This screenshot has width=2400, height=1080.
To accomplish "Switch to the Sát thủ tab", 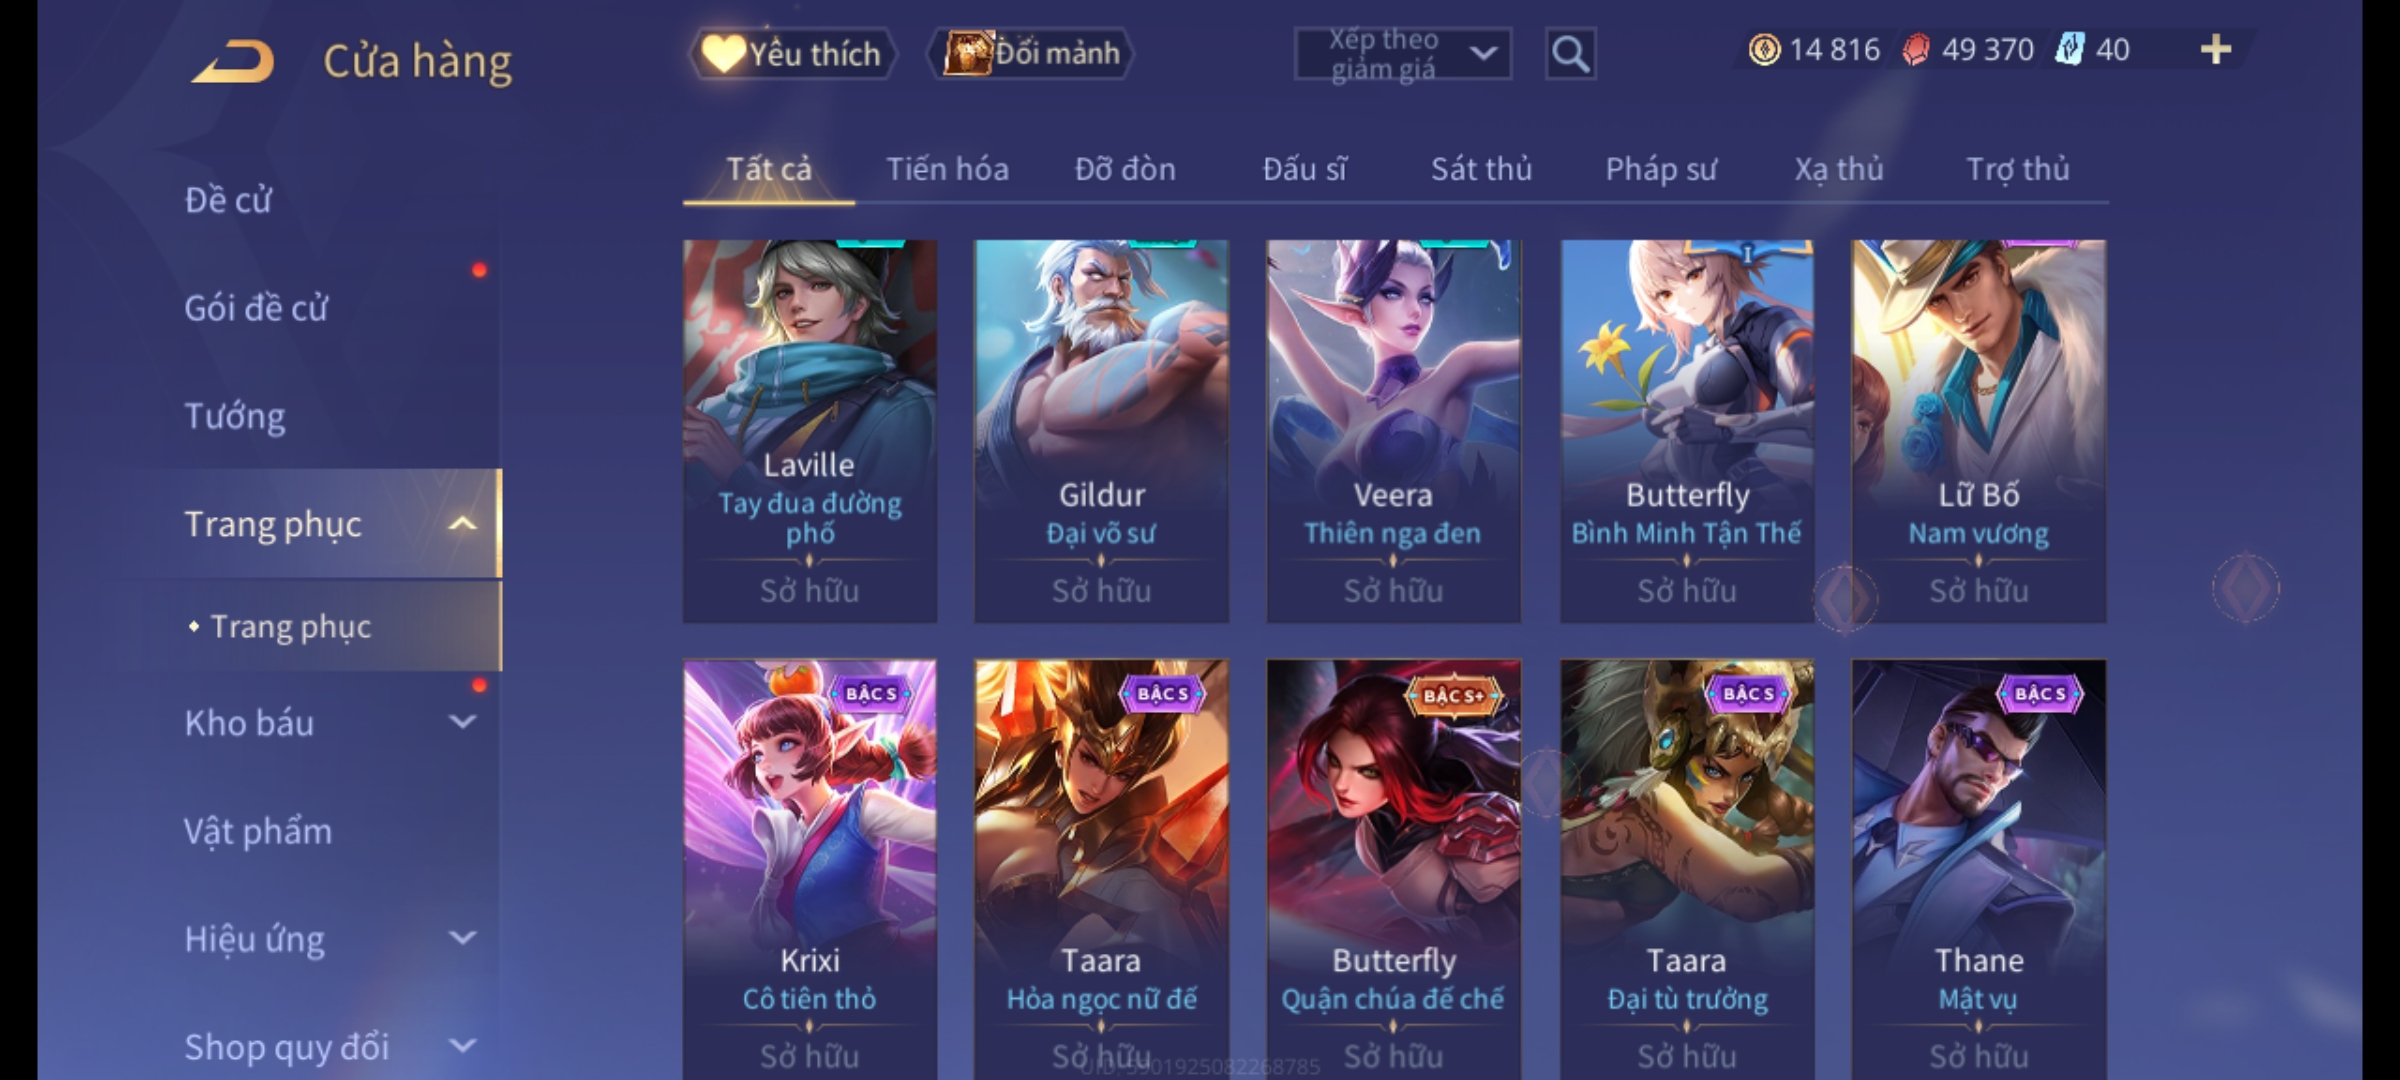I will [x=1481, y=169].
